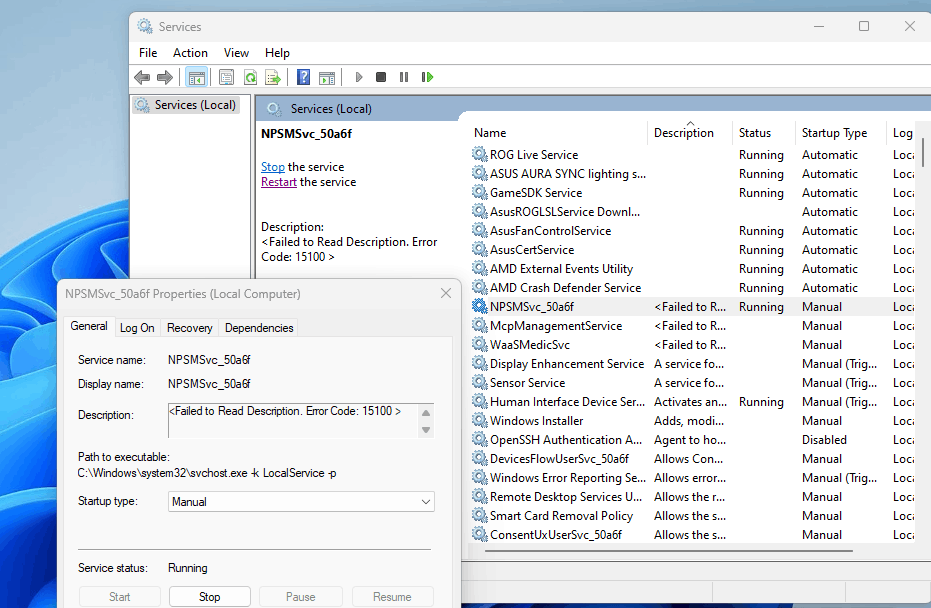Click the Export List toolbar icon
931x608 pixels.
[x=273, y=77]
